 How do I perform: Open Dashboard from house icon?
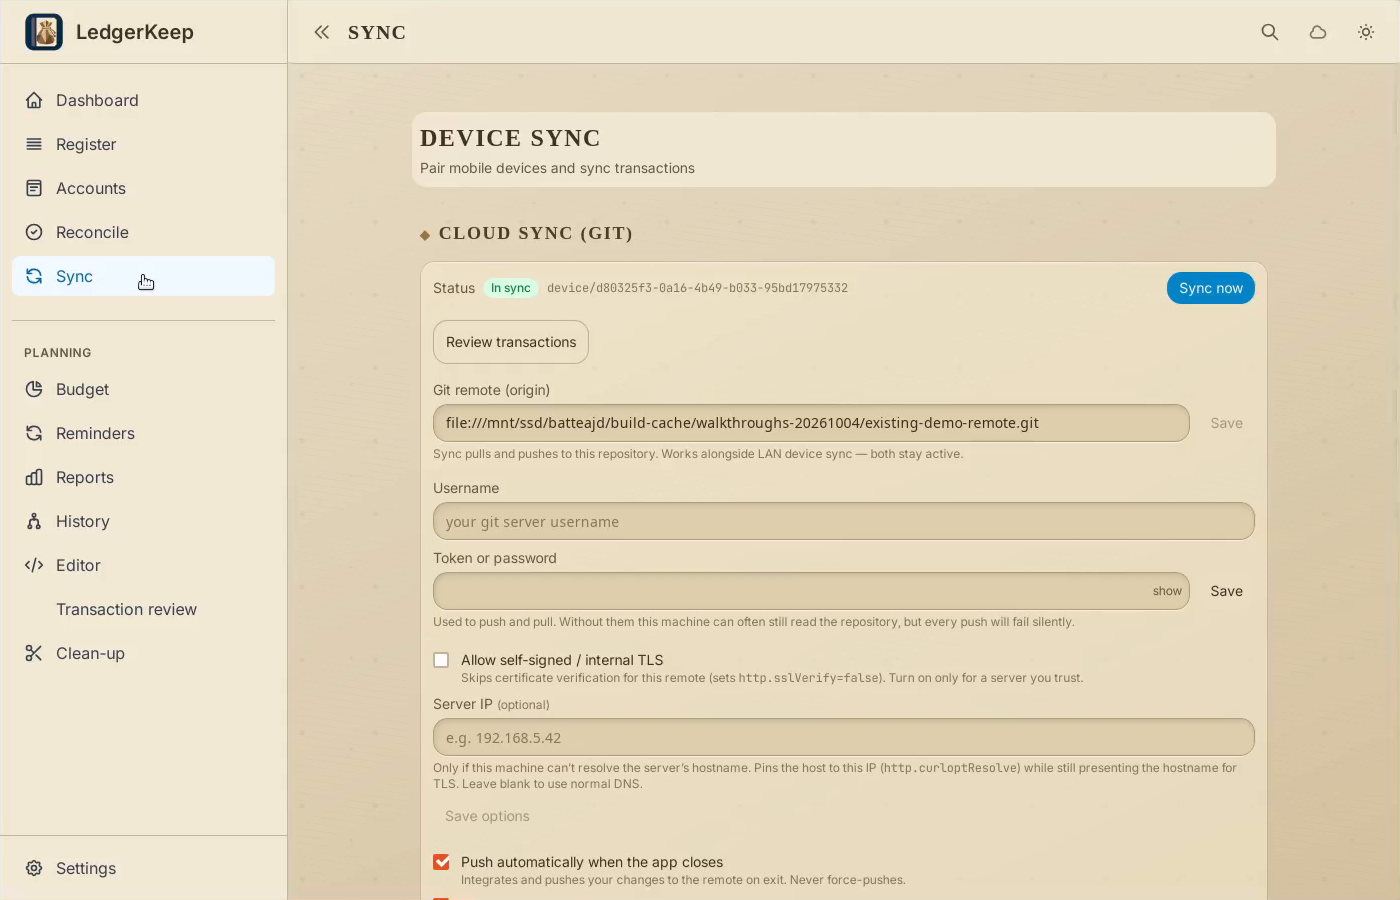[x=34, y=100]
